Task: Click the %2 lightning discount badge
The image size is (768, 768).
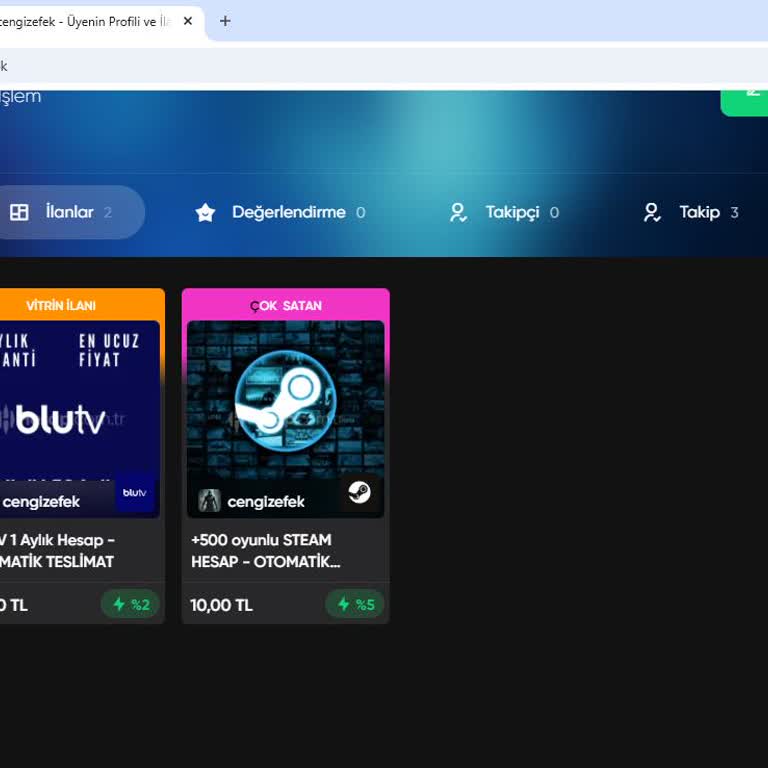Action: point(131,604)
